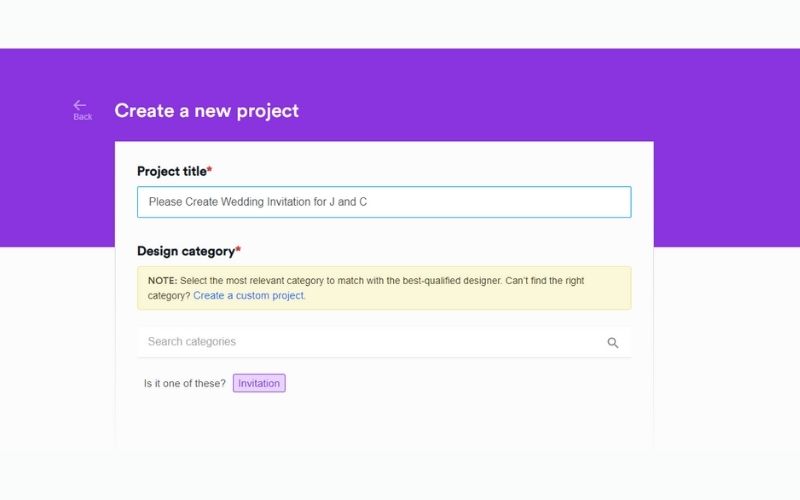Click the small Back text label

pos(82,117)
